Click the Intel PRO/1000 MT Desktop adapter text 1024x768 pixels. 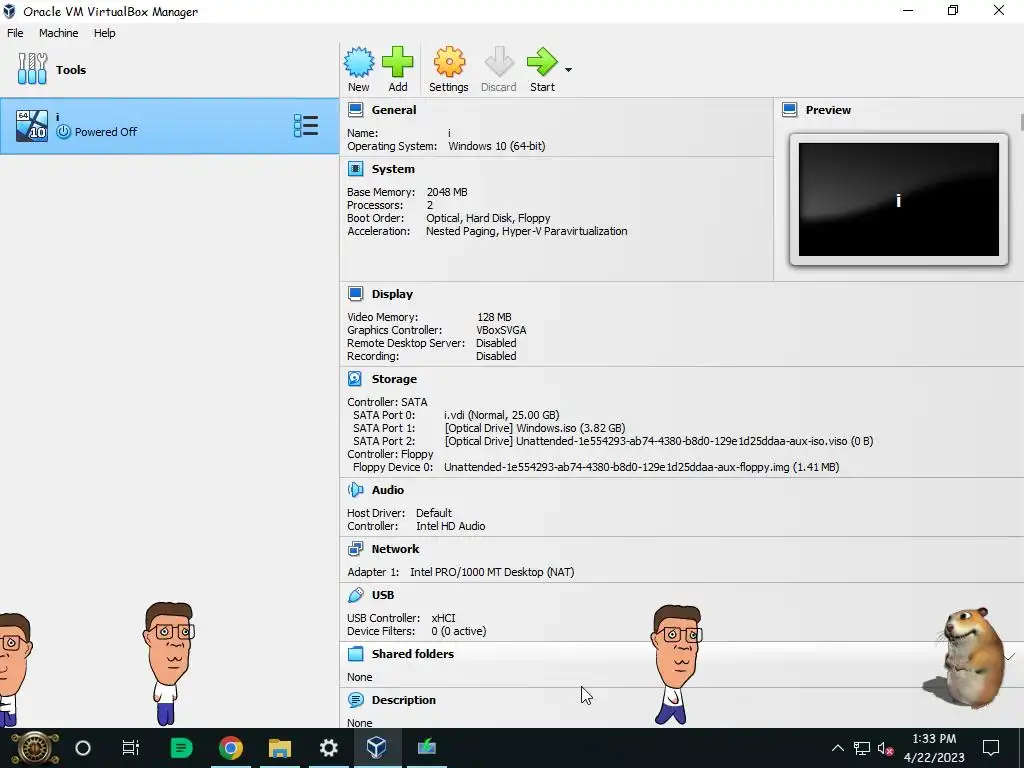[x=492, y=572]
